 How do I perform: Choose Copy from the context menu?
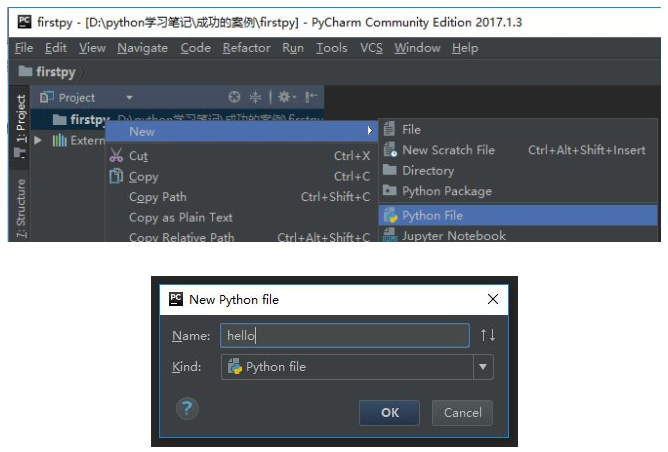point(242,176)
